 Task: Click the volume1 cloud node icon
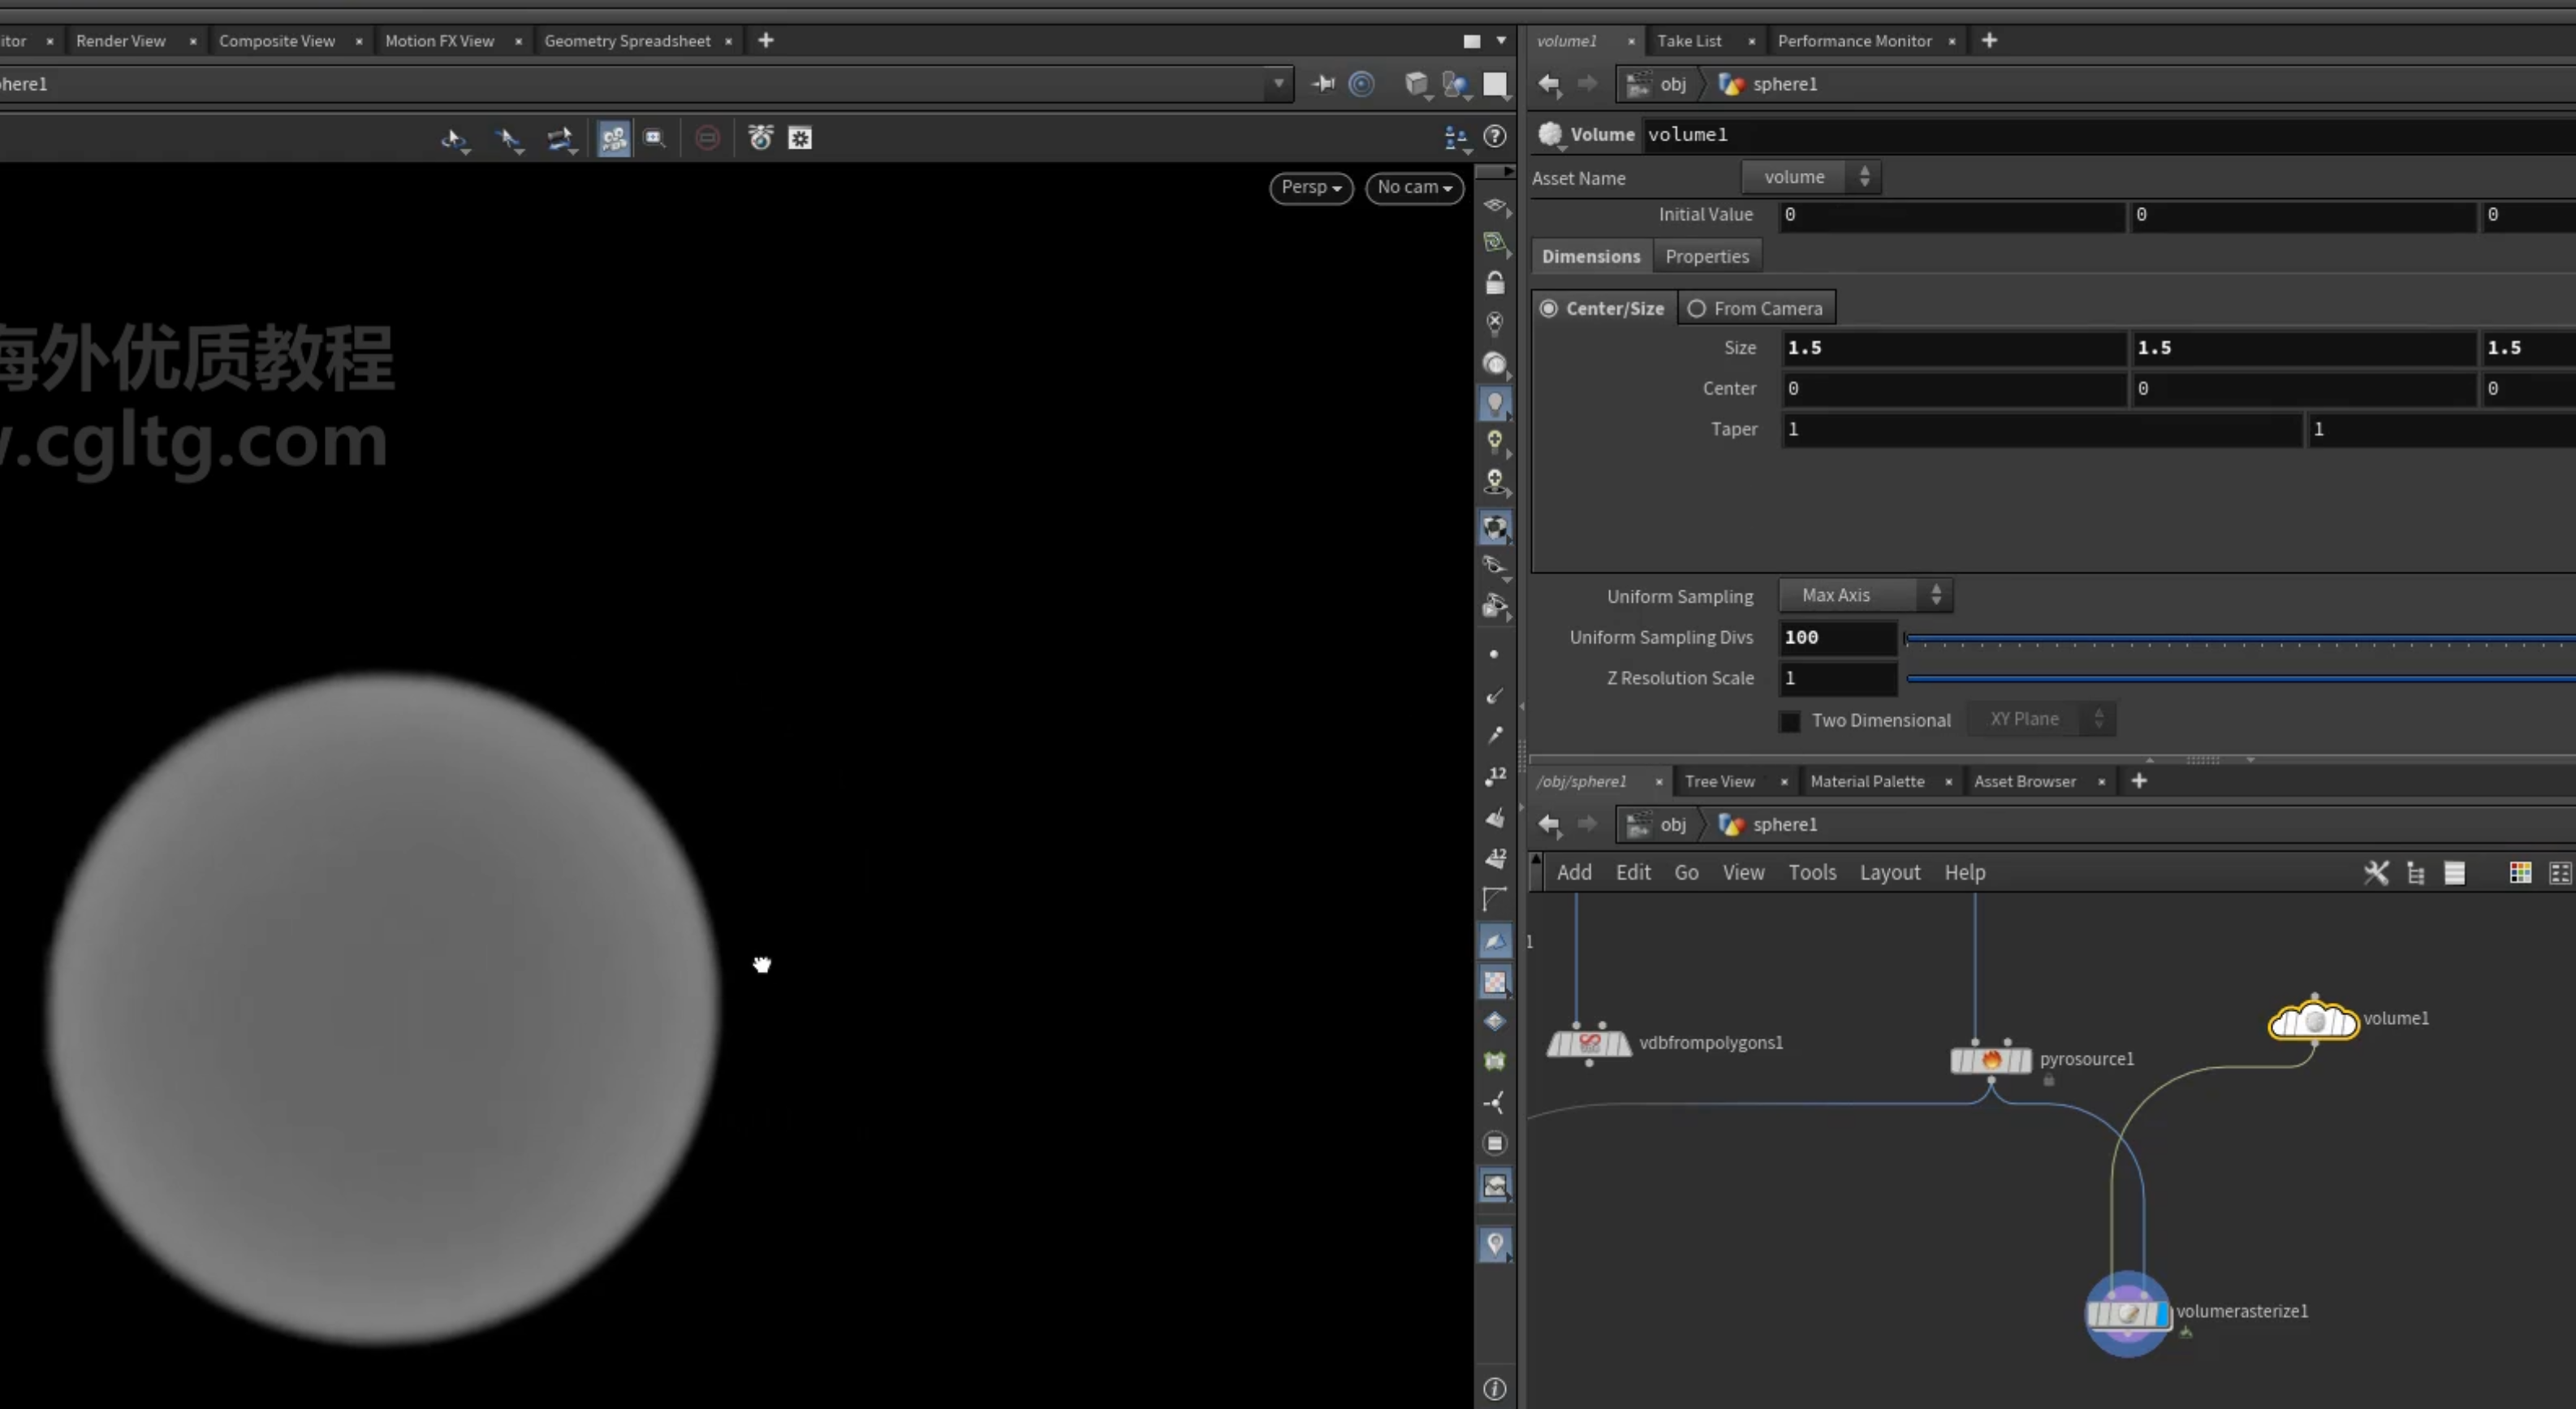pyautogui.click(x=2313, y=1020)
